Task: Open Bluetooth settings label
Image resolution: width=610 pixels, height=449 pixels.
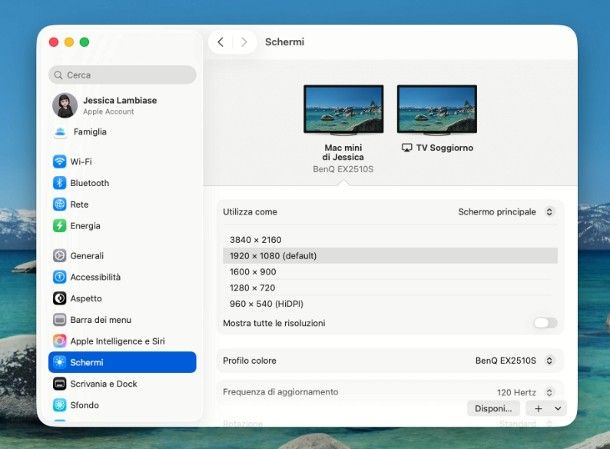Action: [89, 183]
